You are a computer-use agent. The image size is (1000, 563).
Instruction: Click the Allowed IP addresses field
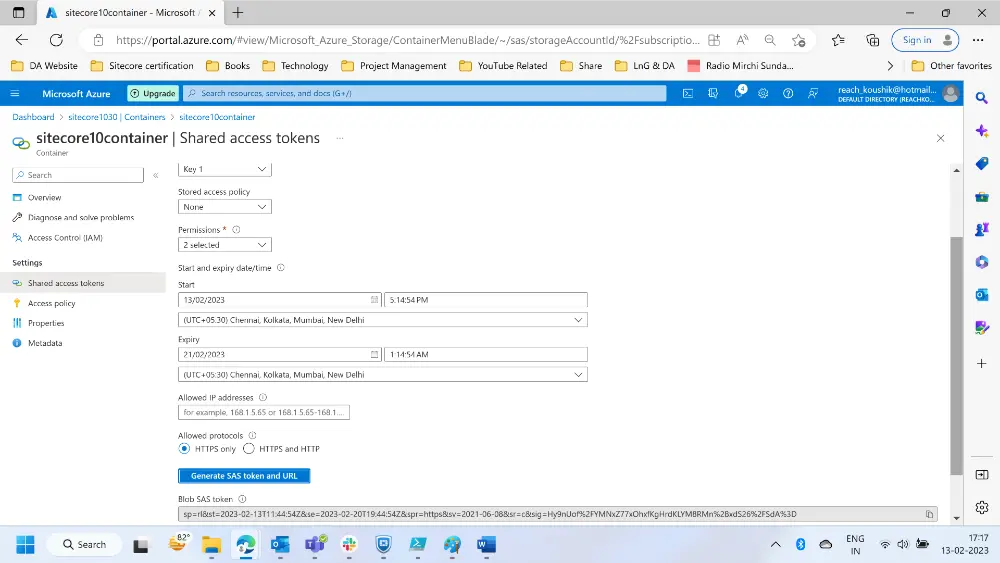click(x=263, y=413)
